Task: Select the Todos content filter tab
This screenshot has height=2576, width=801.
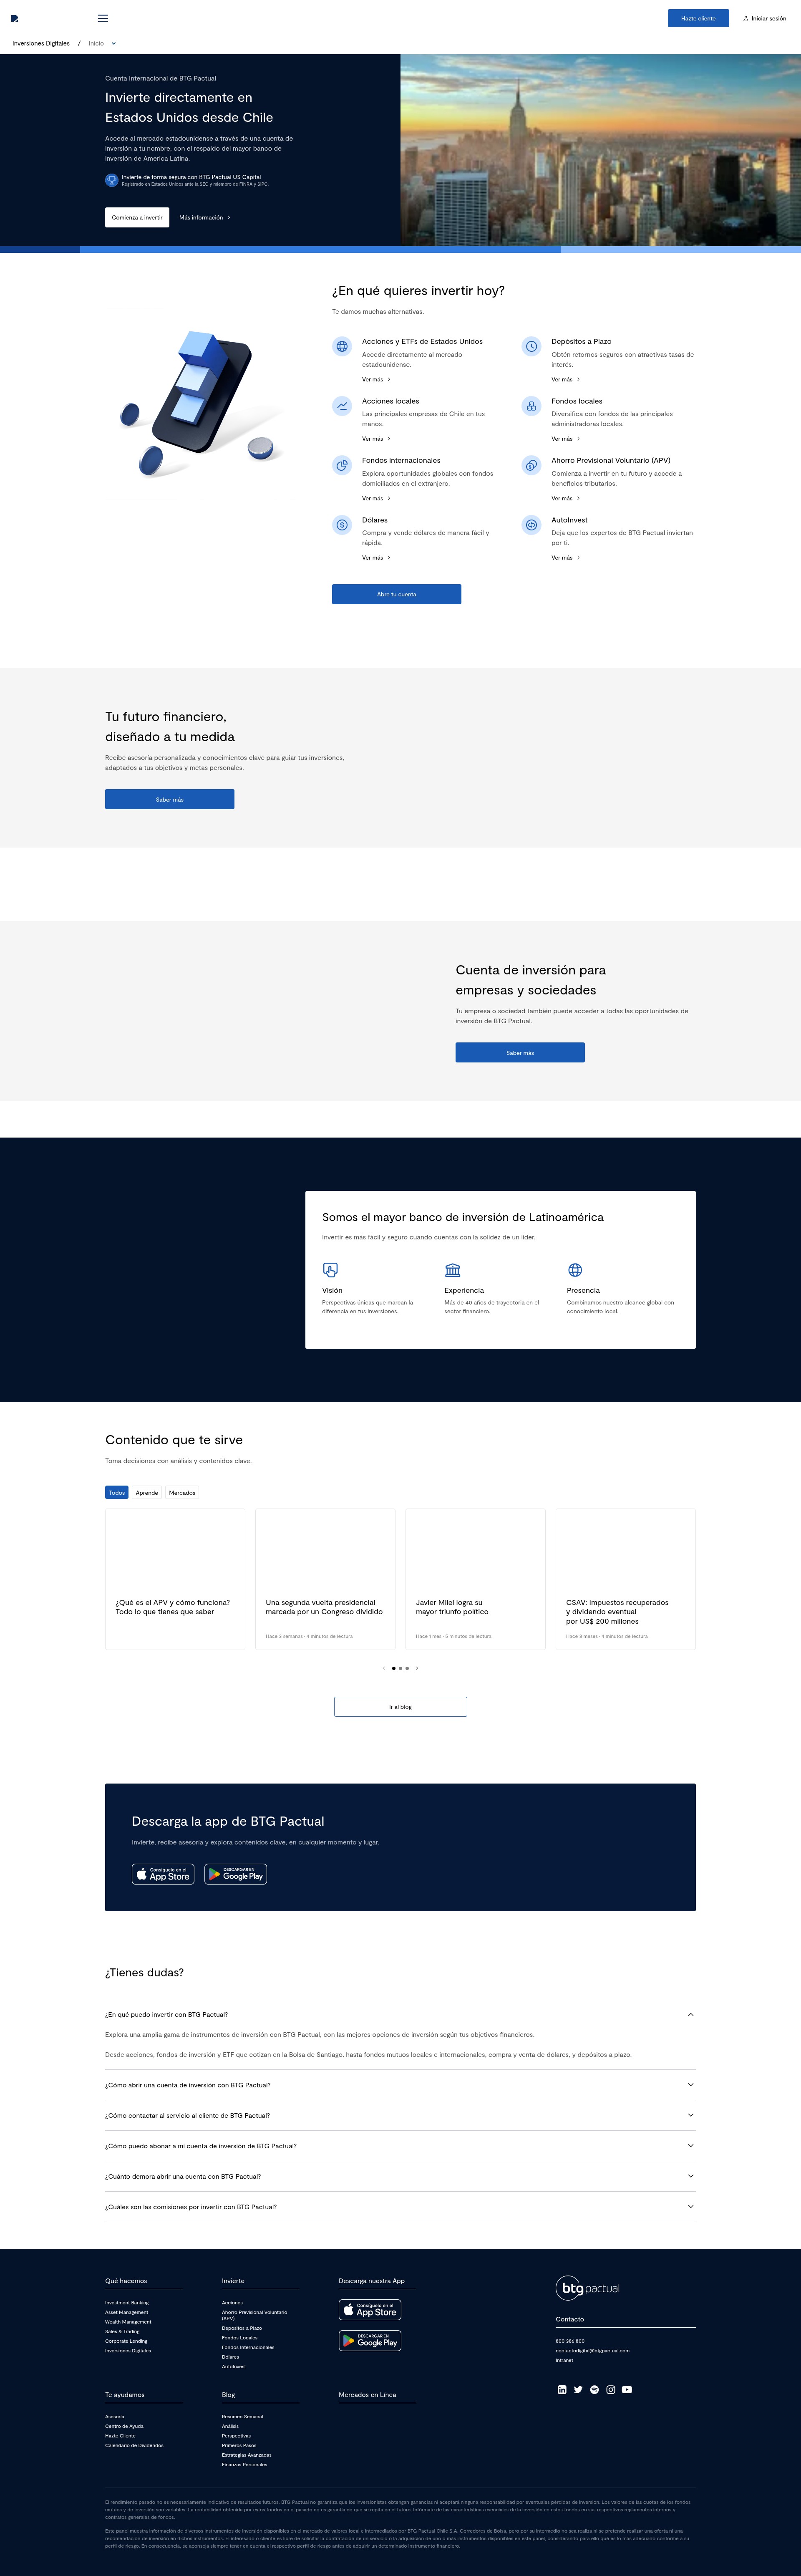Action: coord(117,1492)
